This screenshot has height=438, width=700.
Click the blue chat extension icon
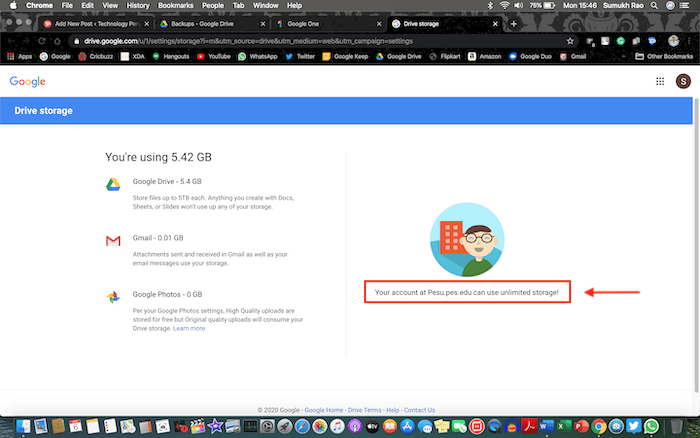pyautogui.click(x=652, y=41)
